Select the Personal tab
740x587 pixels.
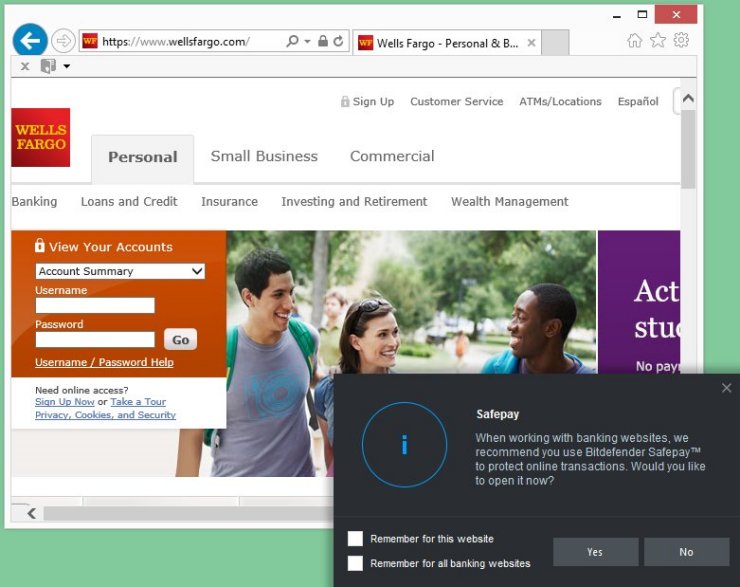143,157
